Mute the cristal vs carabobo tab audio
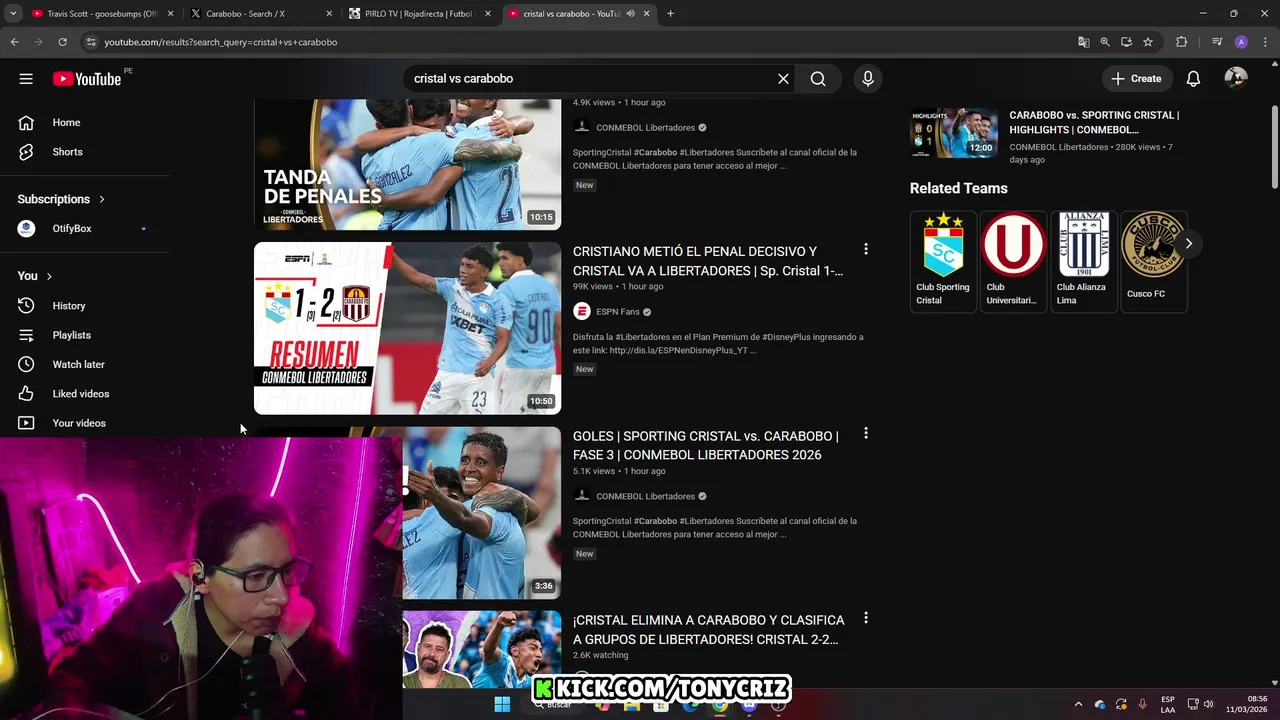The image size is (1280, 720). tap(630, 14)
